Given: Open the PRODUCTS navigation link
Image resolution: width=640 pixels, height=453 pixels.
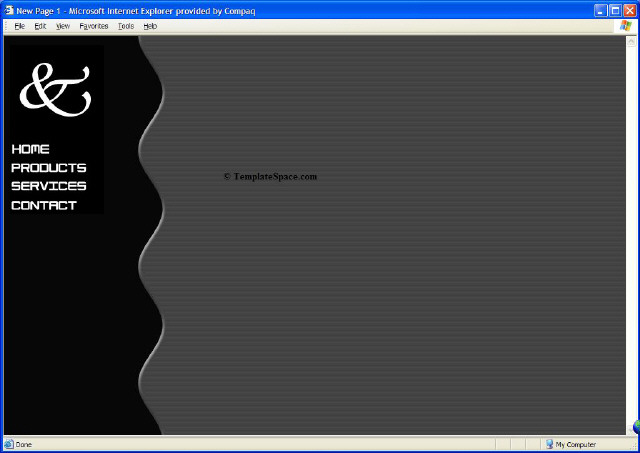Looking at the screenshot, I should click(x=48, y=168).
